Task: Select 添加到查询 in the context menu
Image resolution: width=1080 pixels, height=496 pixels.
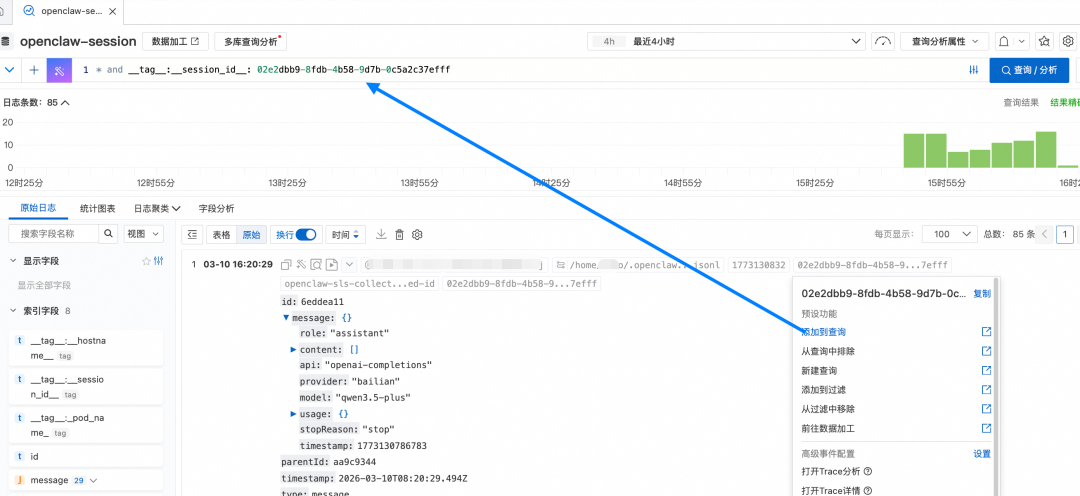Action: click(x=823, y=332)
